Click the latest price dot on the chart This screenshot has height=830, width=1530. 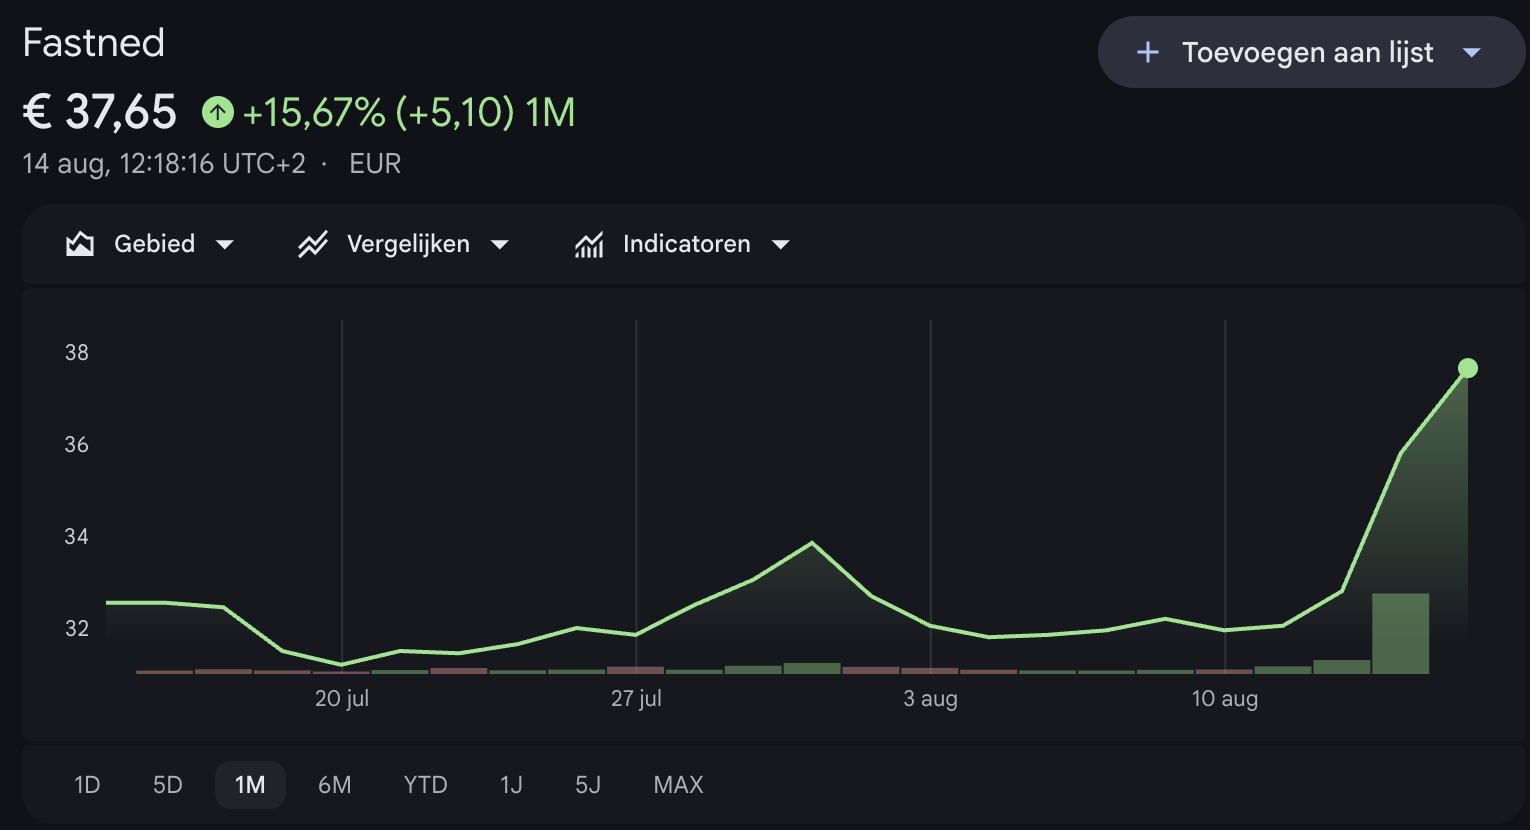tap(1468, 368)
